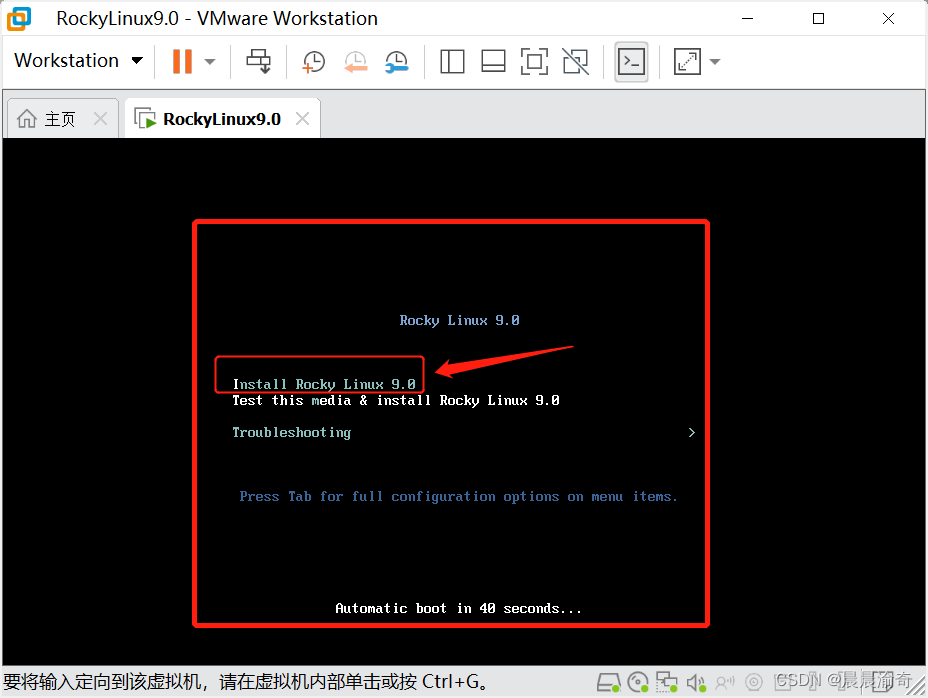
Task: Click the stretch guest display icon
Action: click(x=687, y=62)
